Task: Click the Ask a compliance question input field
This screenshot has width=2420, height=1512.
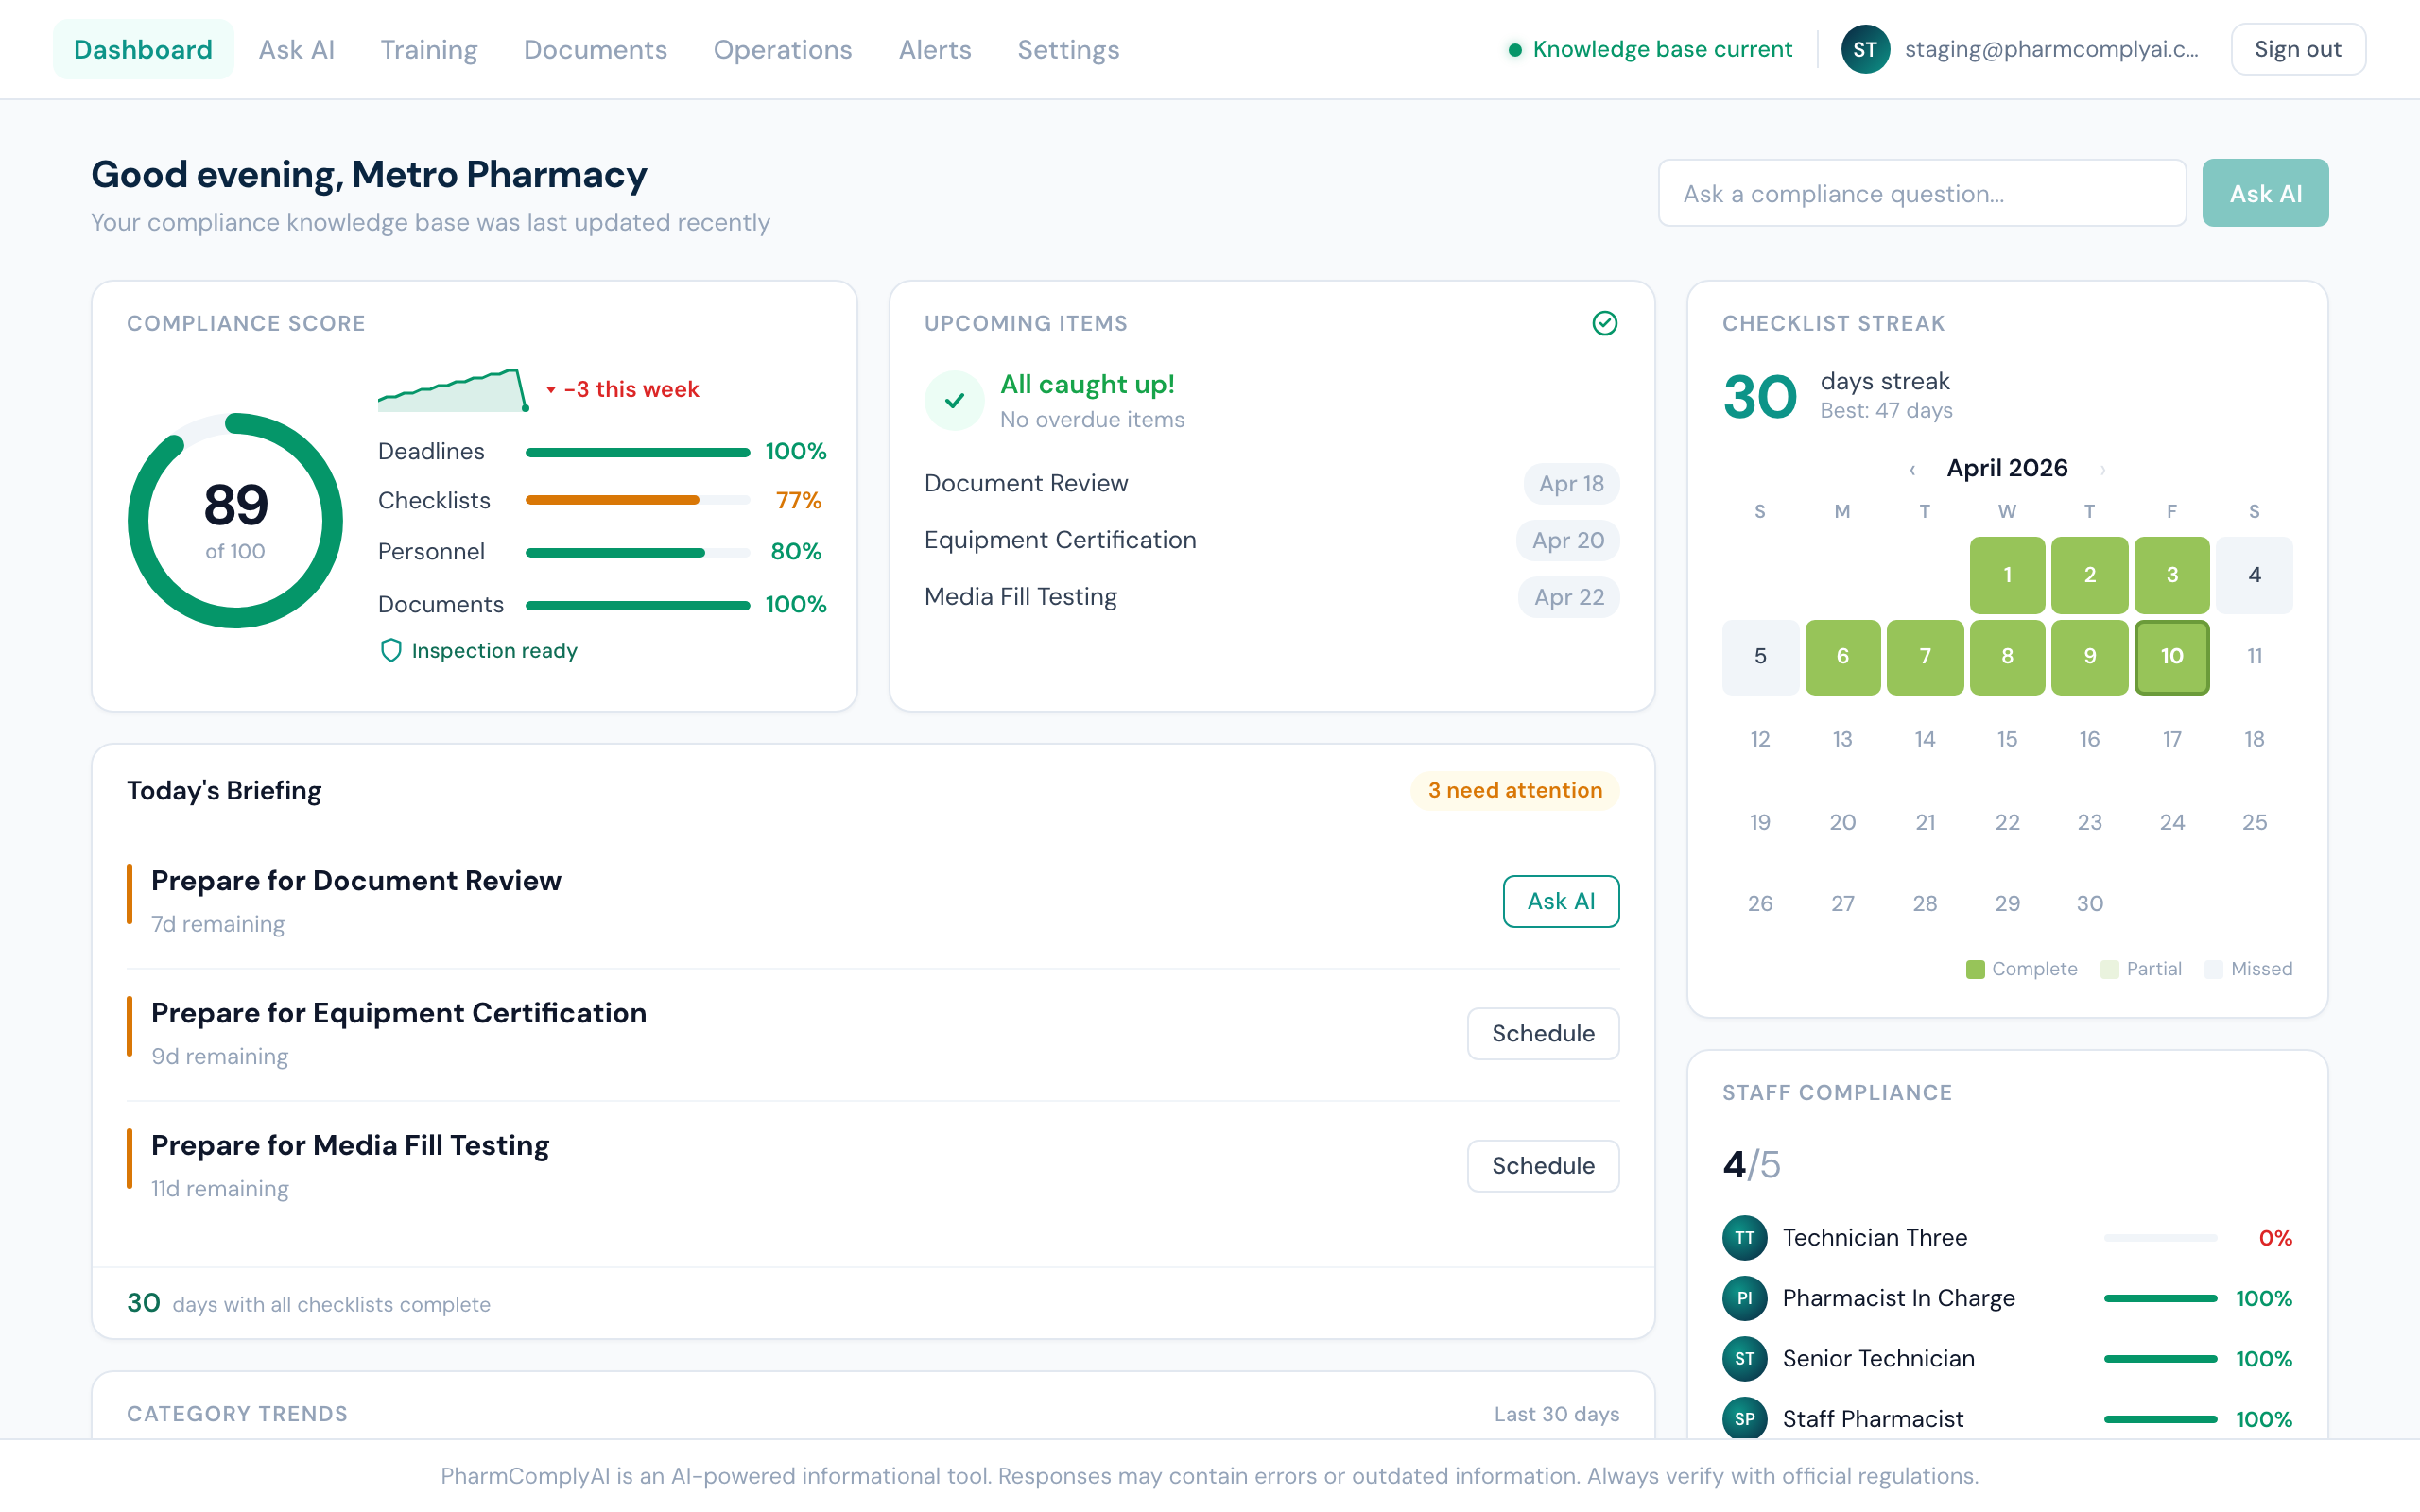Action: [x=1921, y=192]
